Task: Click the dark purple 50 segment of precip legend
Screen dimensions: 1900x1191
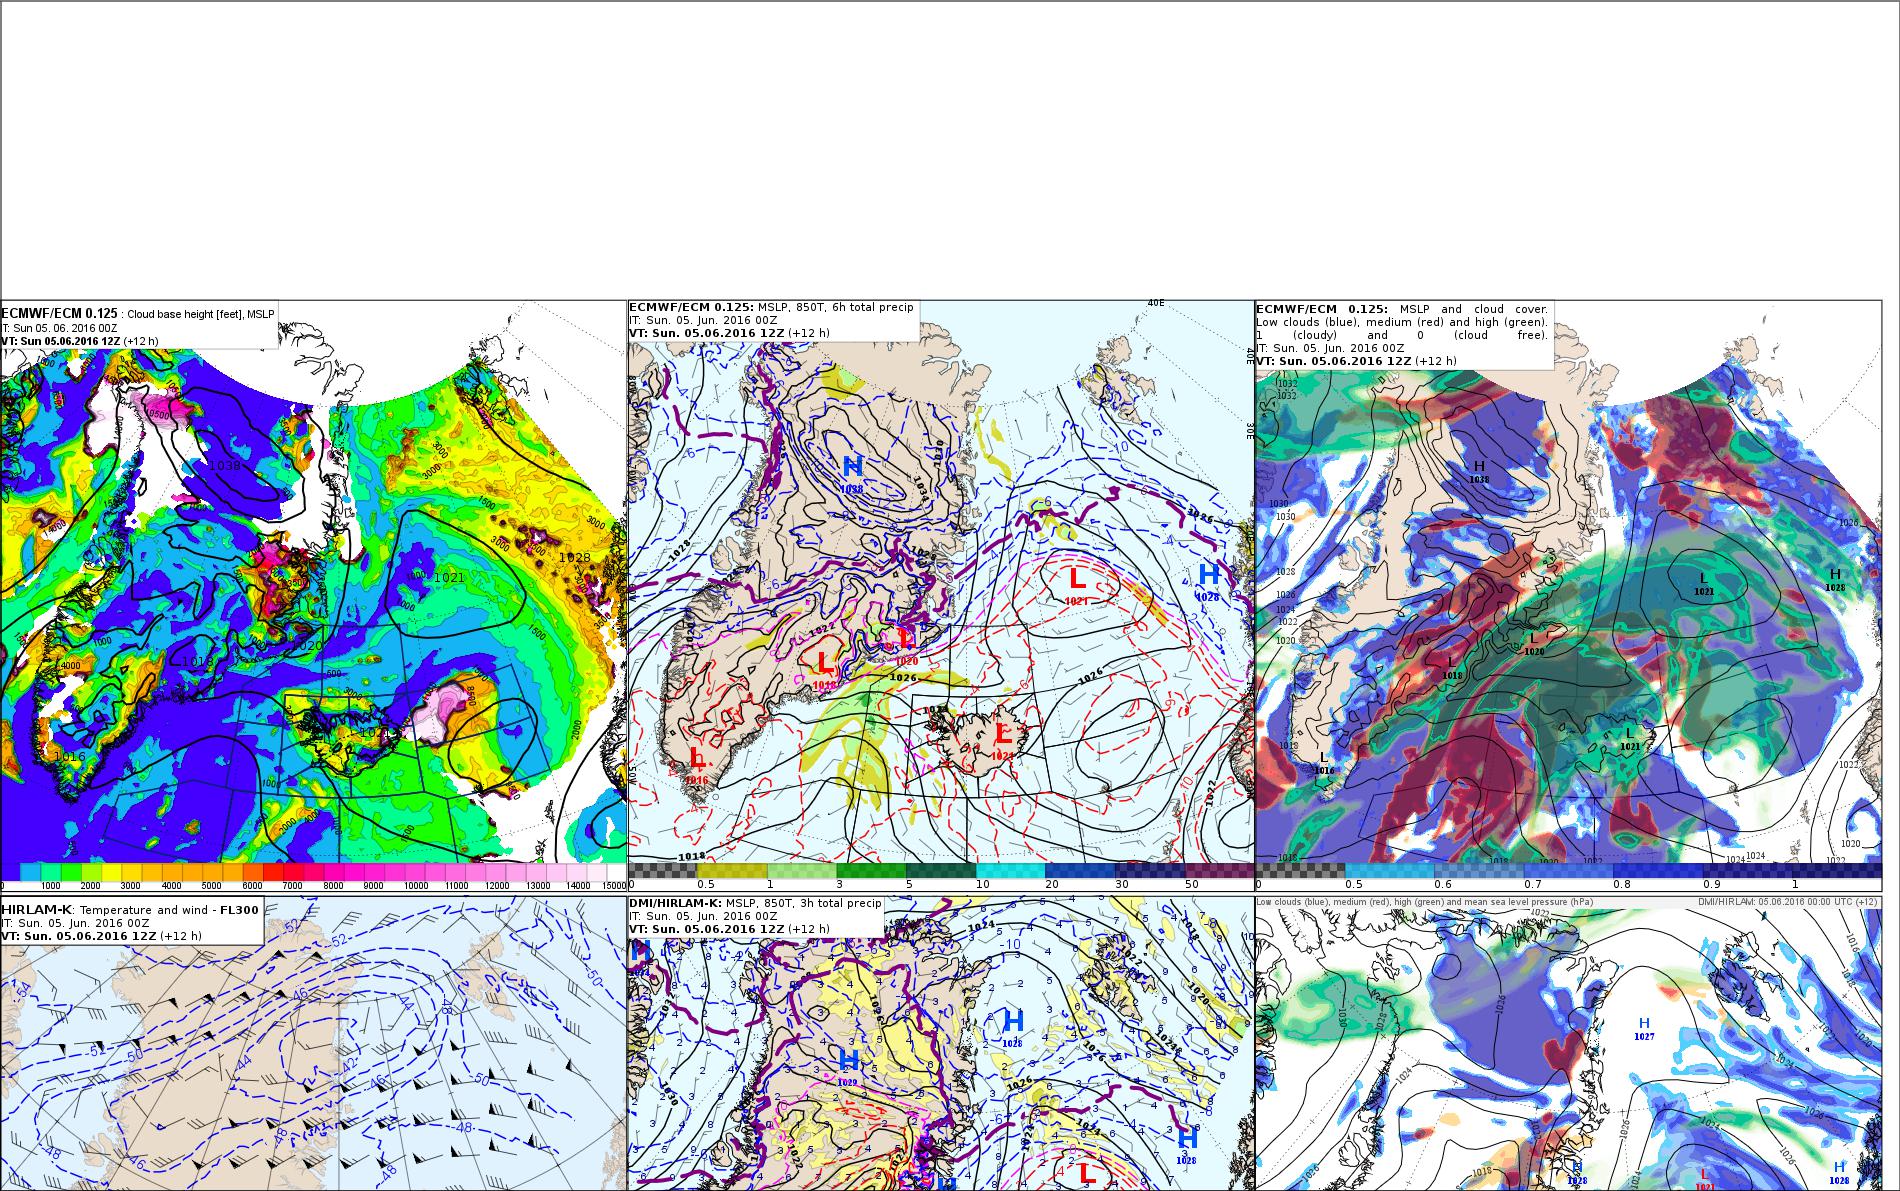Action: pyautogui.click(x=1218, y=871)
